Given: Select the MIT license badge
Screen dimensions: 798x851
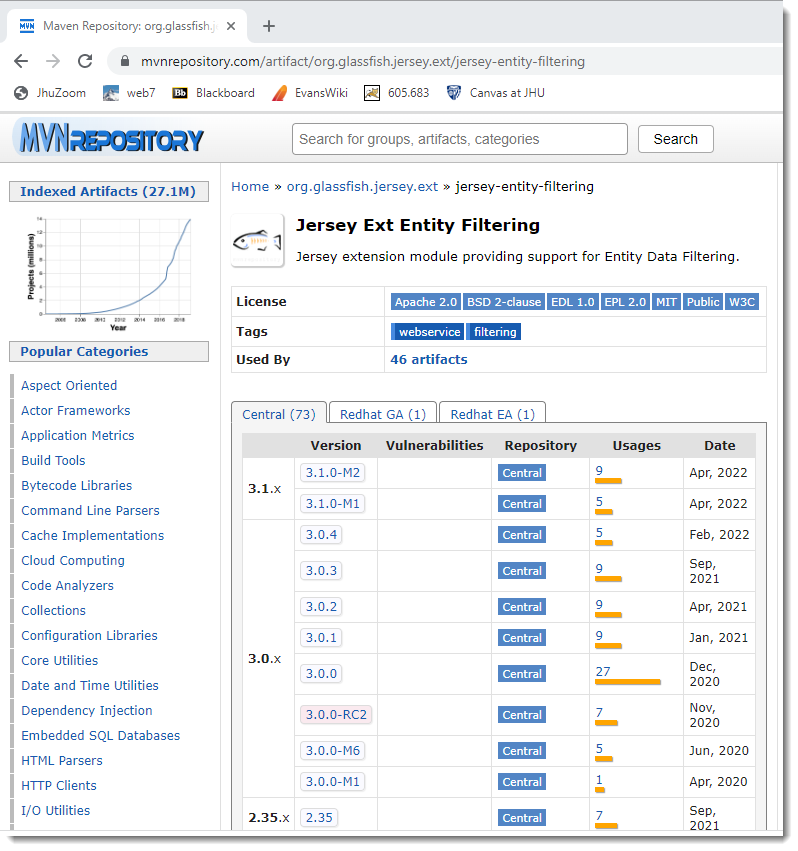Looking at the screenshot, I should (x=666, y=302).
